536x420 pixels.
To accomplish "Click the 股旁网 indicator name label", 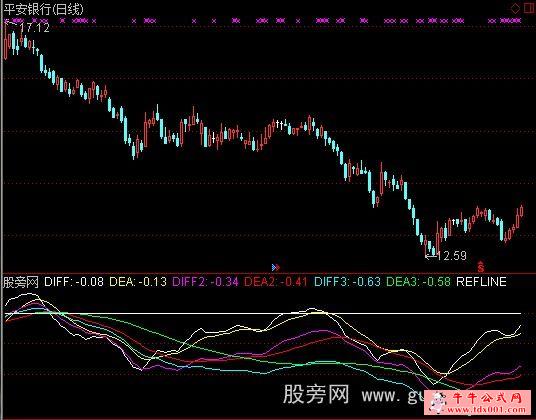I will coord(21,282).
